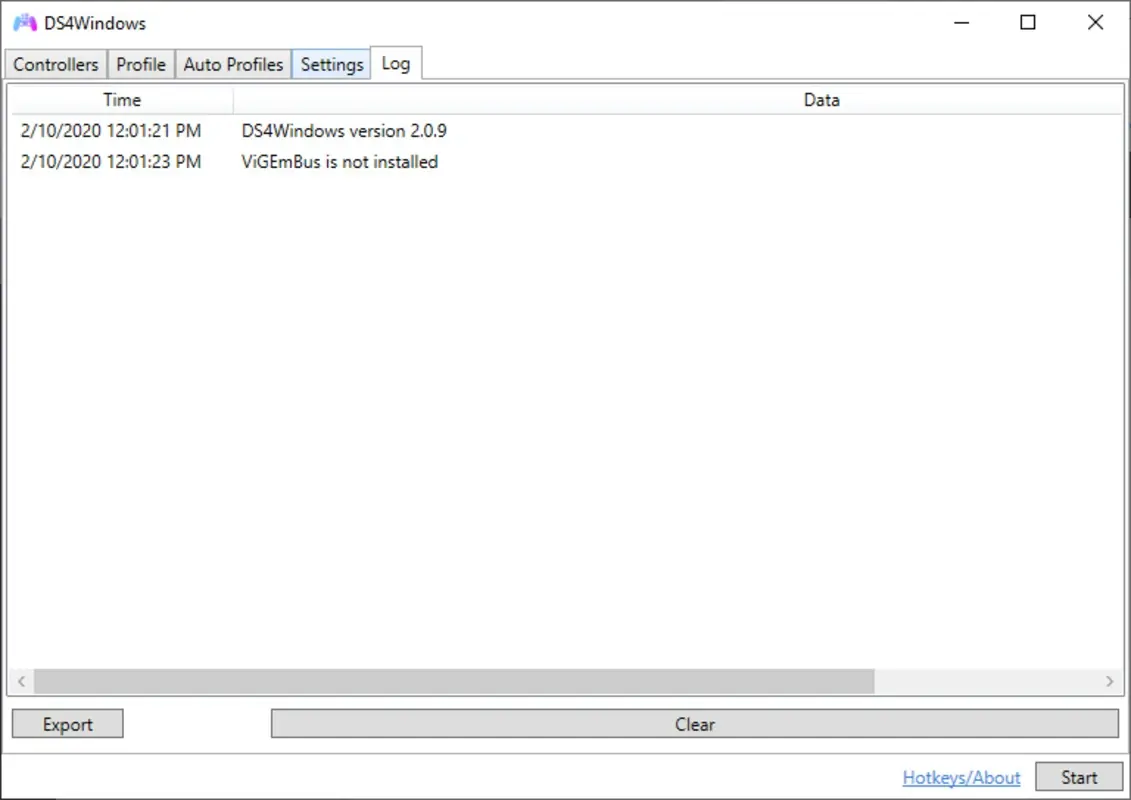Open the Profile tab

point(141,64)
